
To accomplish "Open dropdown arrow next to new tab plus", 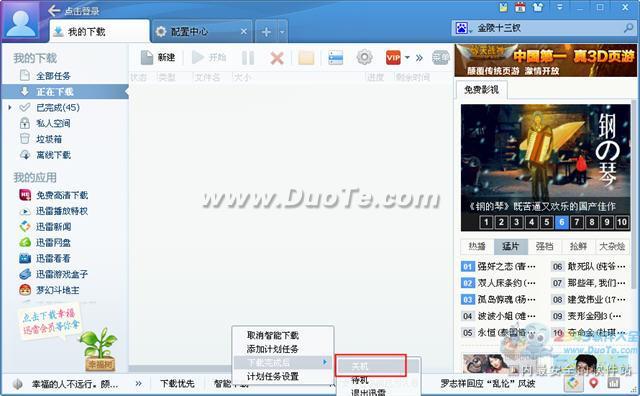I will tap(282, 32).
